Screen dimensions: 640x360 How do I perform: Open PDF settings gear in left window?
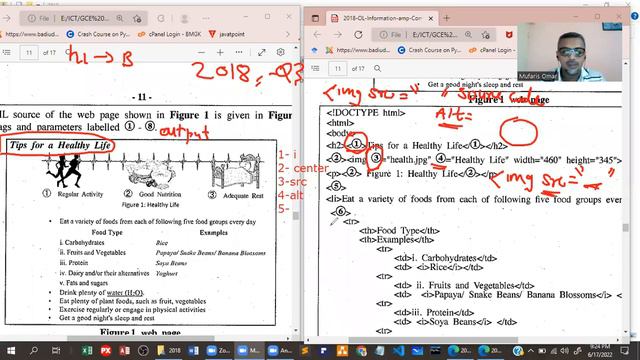(x=280, y=52)
